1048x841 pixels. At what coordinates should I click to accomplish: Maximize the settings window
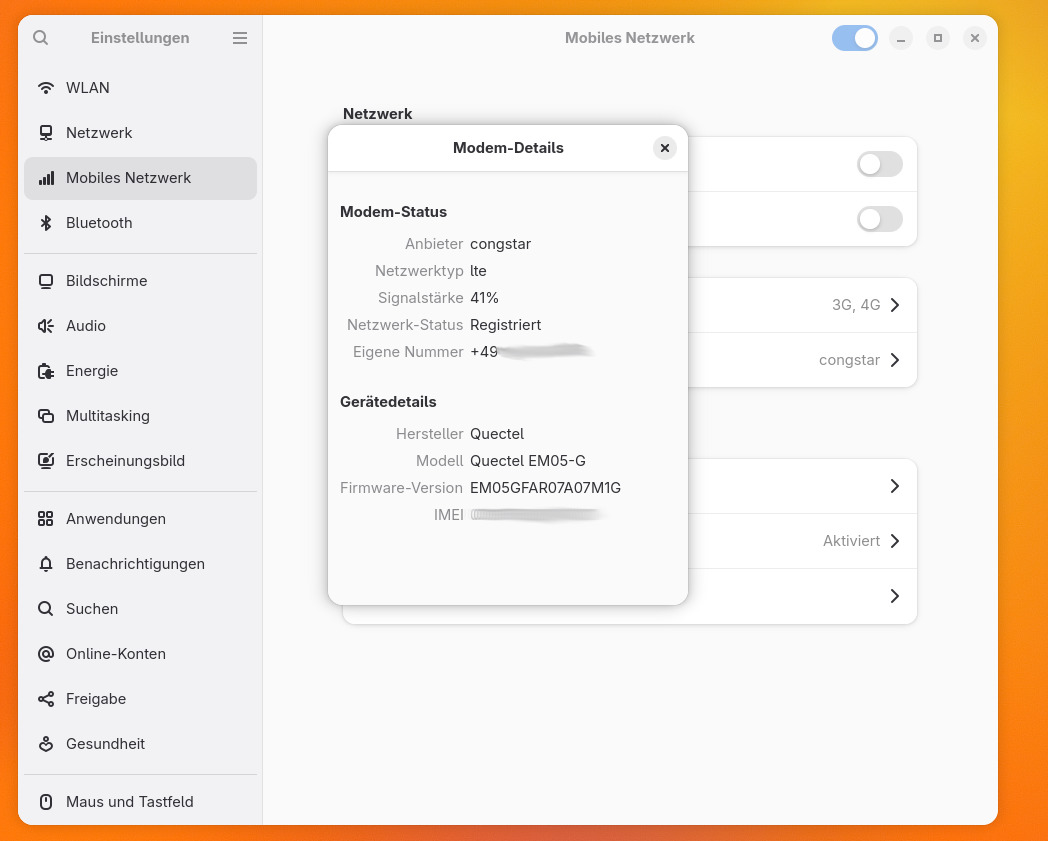[x=938, y=38]
